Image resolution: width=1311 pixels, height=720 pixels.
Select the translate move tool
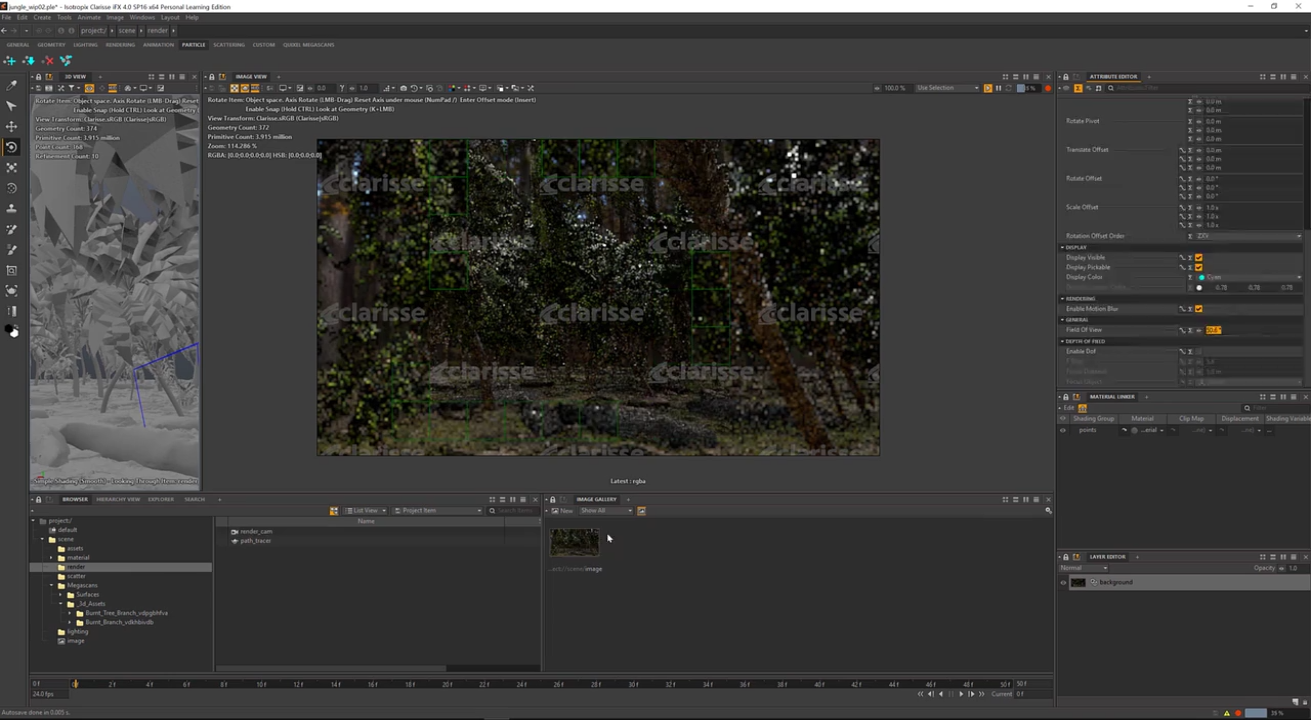[12, 127]
